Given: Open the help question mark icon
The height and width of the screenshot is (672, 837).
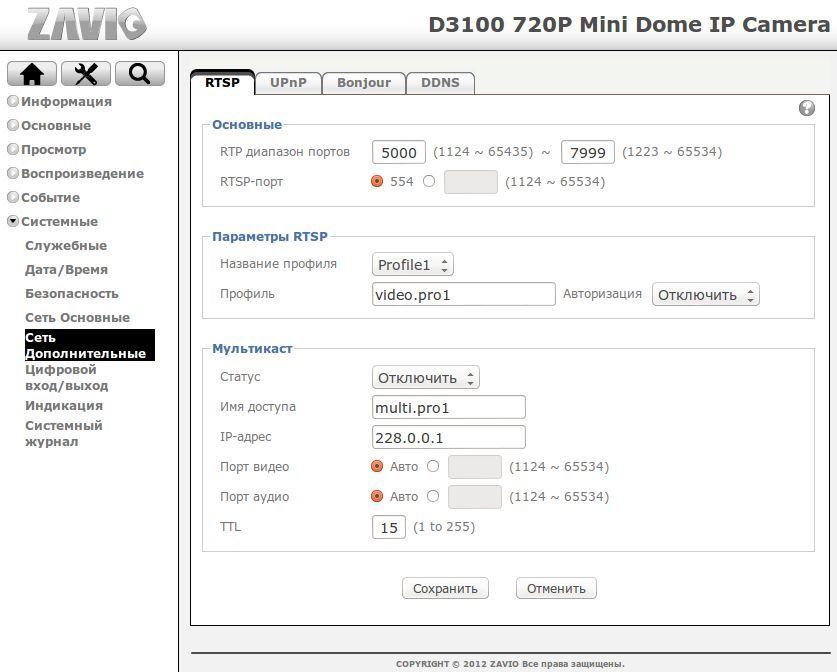Looking at the screenshot, I should (807, 108).
